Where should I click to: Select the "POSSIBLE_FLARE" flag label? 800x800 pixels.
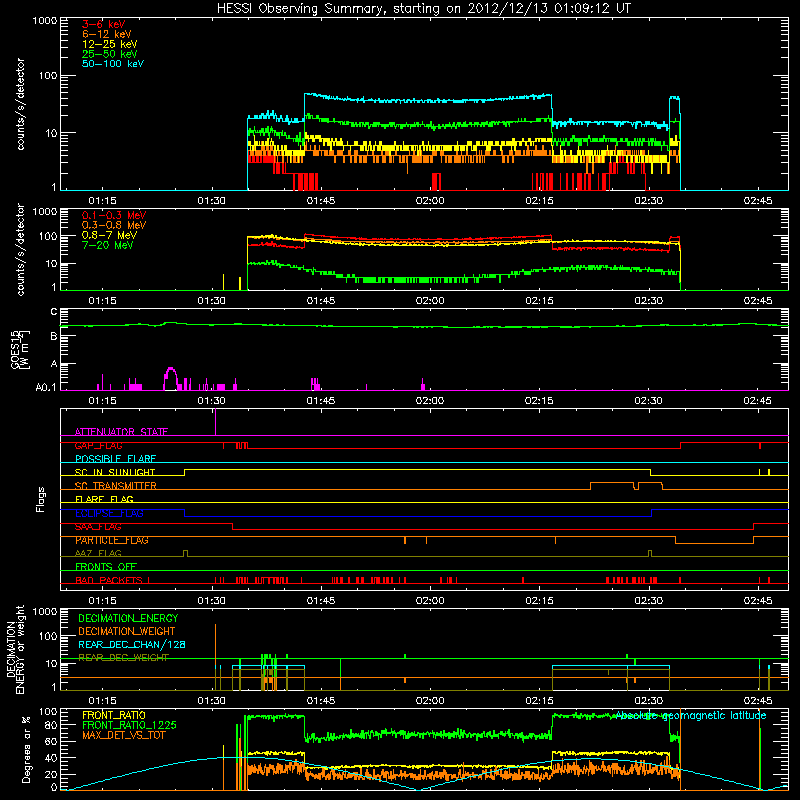coord(115,459)
